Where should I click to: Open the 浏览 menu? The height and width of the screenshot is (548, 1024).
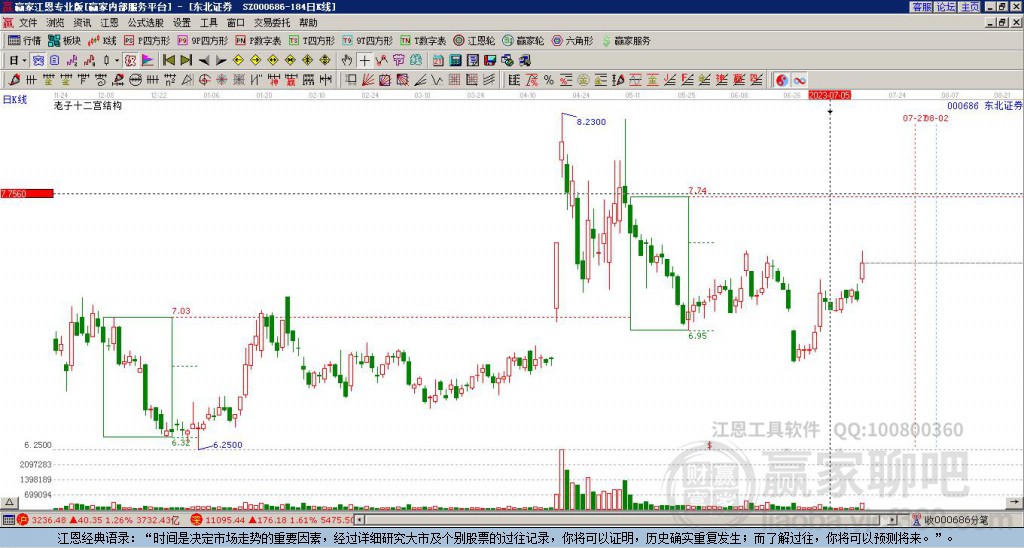55,23
